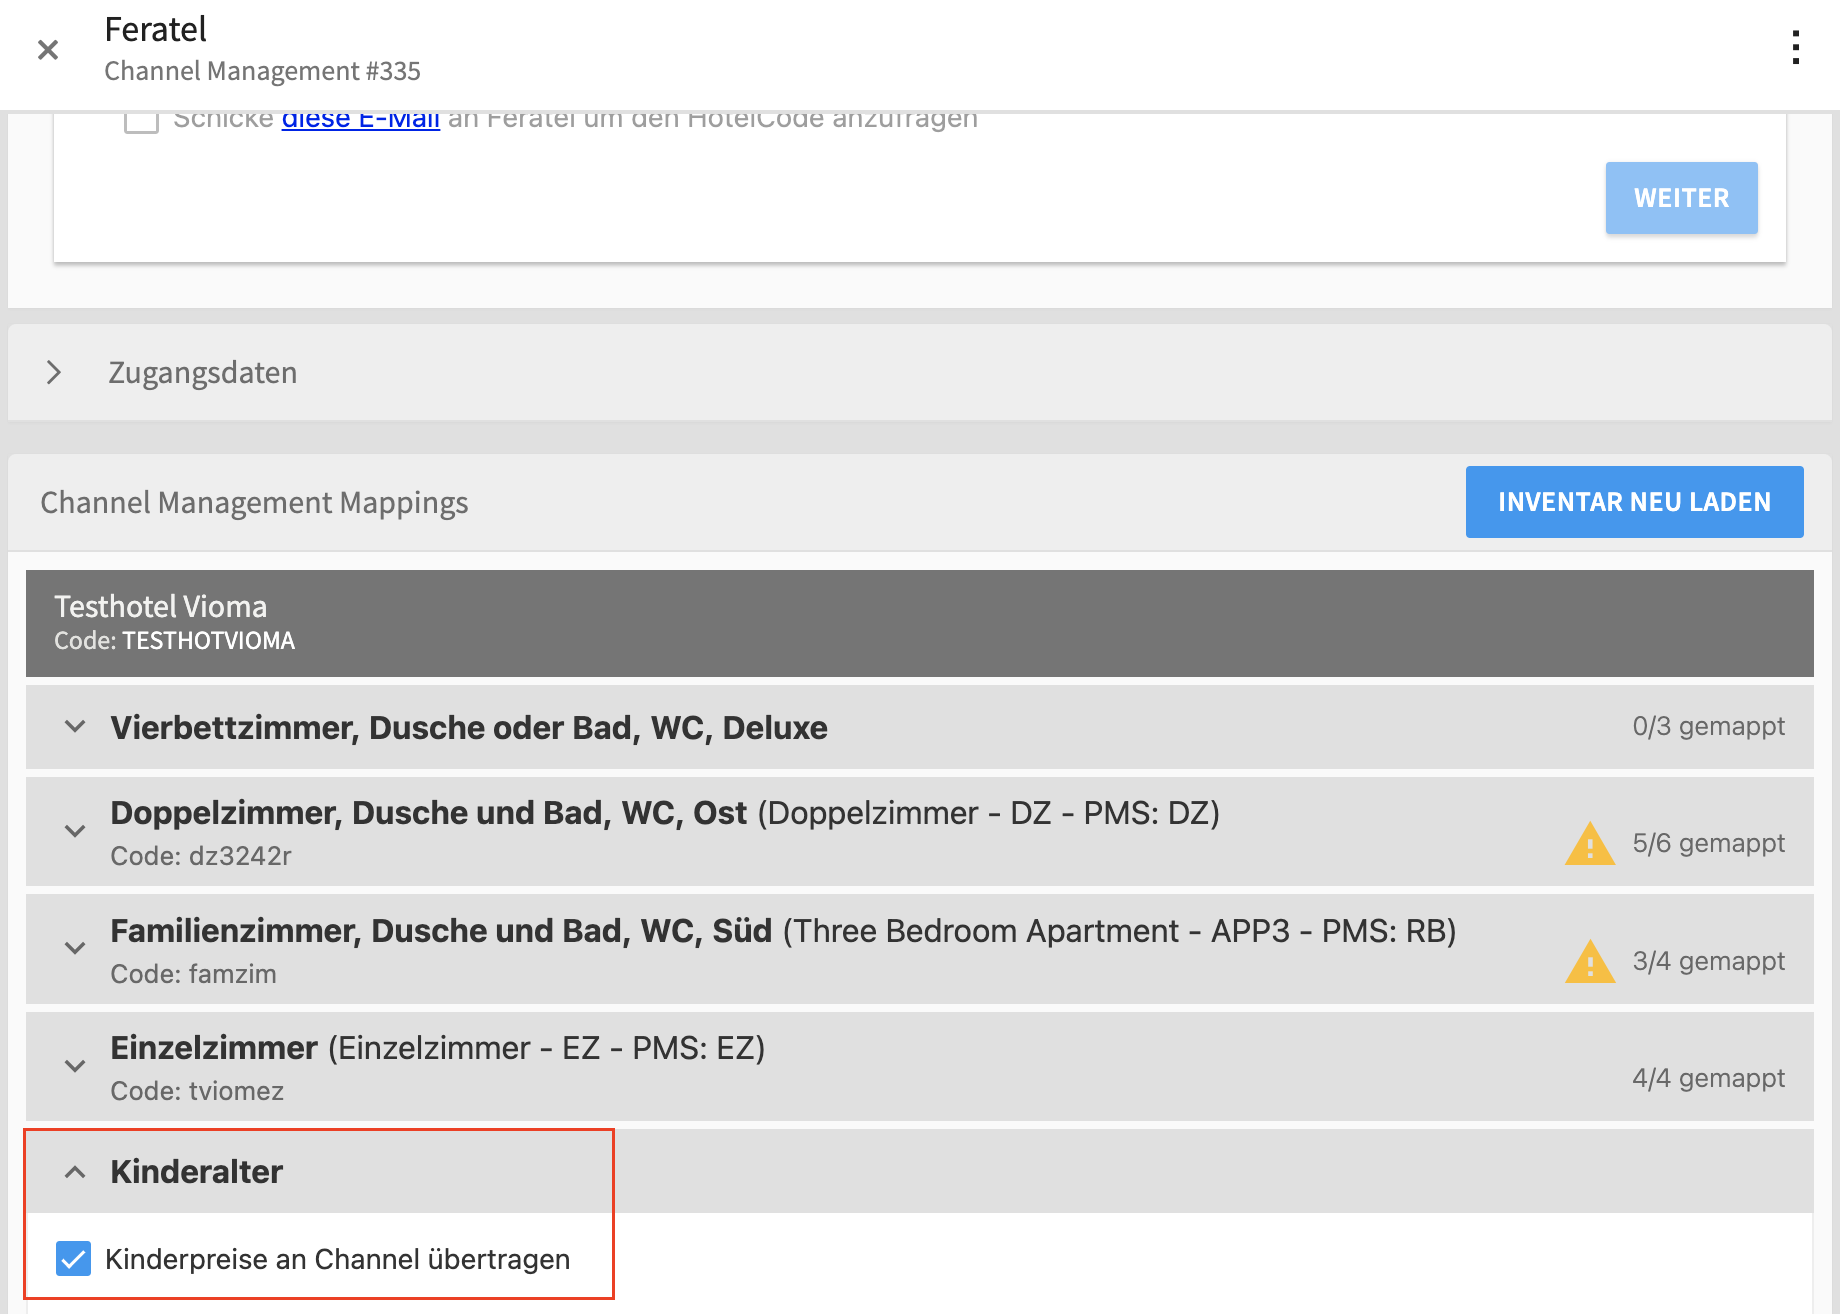Collapse the Kinderalter section
This screenshot has height=1314, width=1840.
click(75, 1172)
